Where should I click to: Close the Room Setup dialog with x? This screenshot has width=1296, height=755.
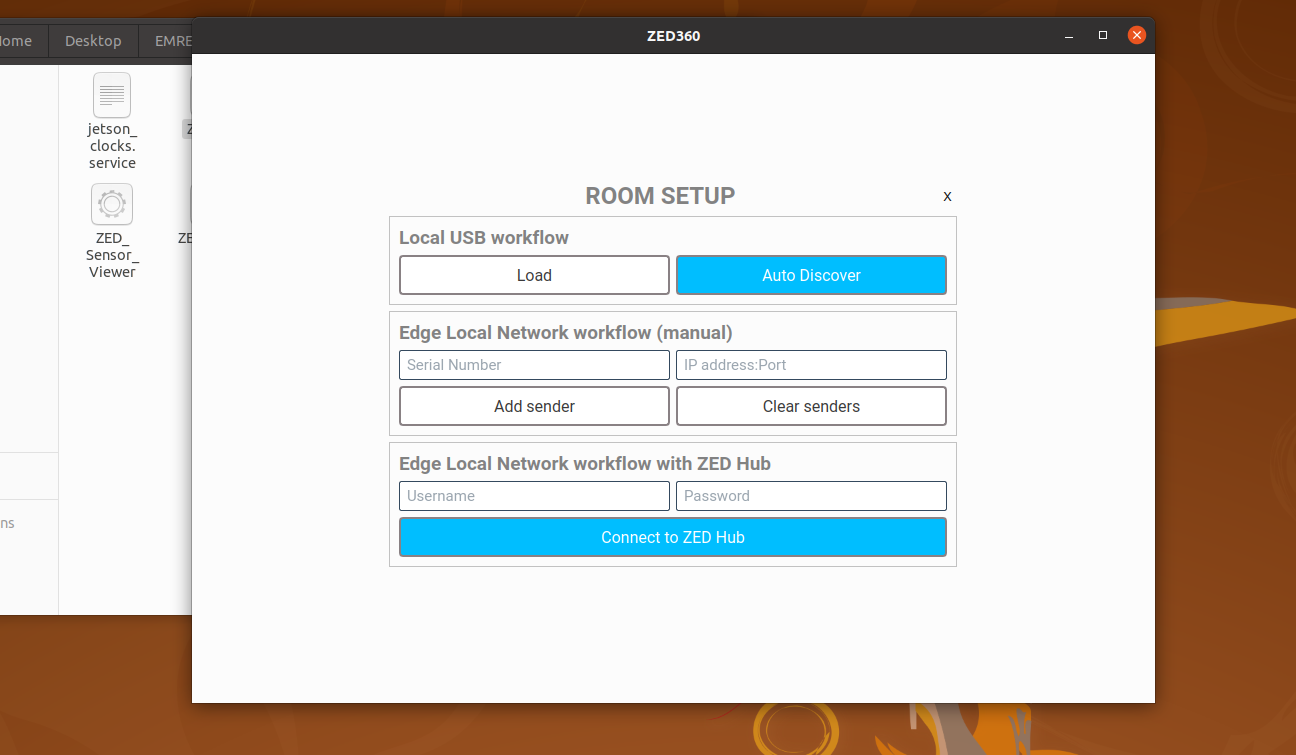click(x=947, y=196)
